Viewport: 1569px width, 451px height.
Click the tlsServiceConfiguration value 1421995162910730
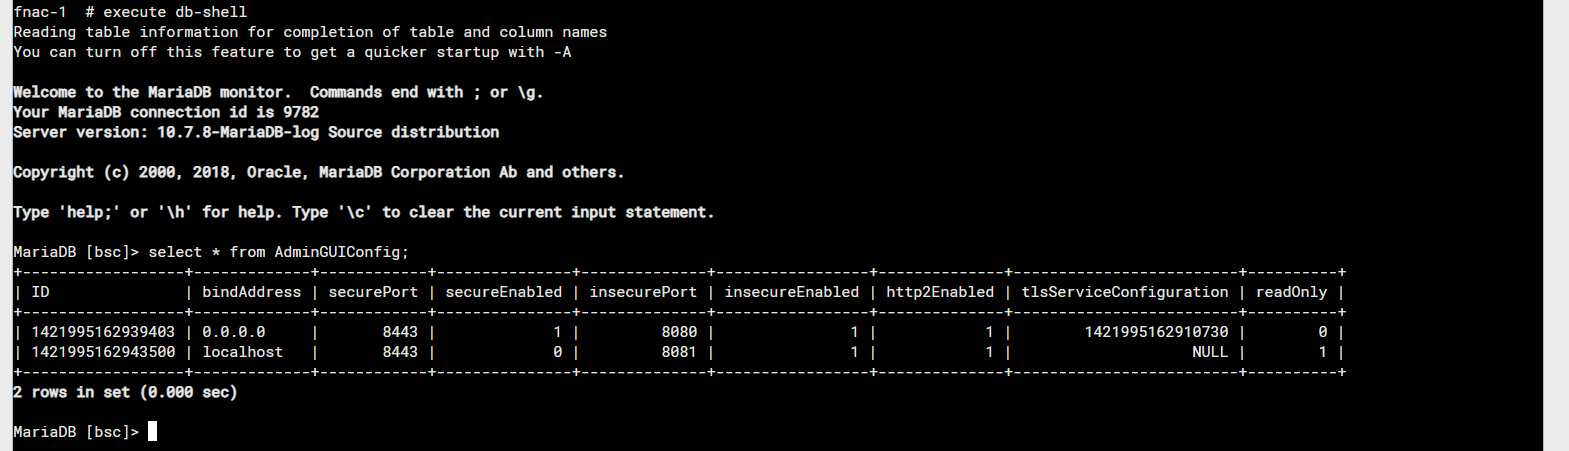[1157, 332]
